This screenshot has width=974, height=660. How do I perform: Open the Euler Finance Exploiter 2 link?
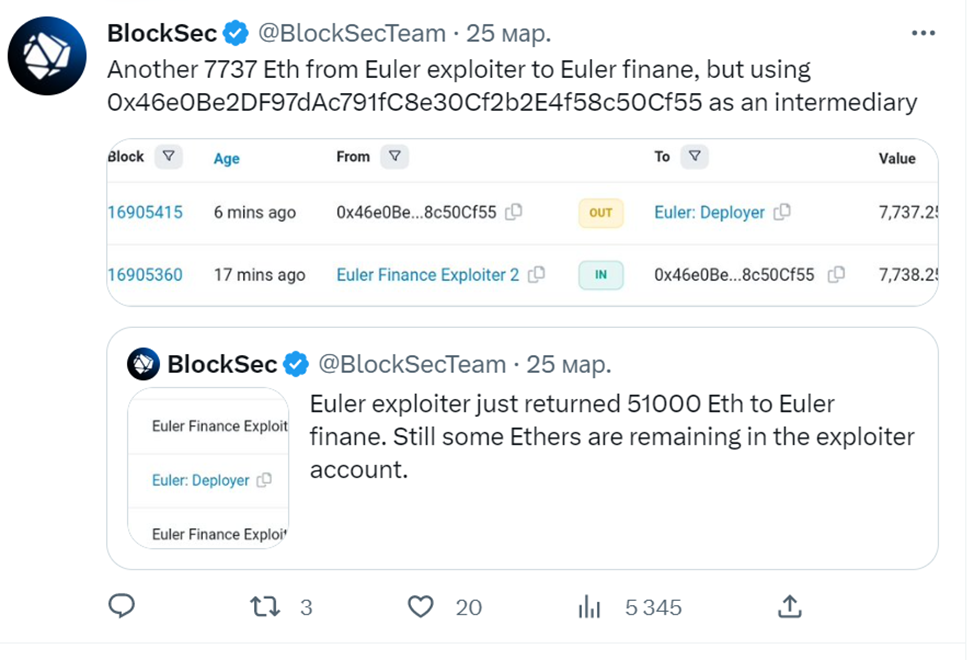pos(428,274)
